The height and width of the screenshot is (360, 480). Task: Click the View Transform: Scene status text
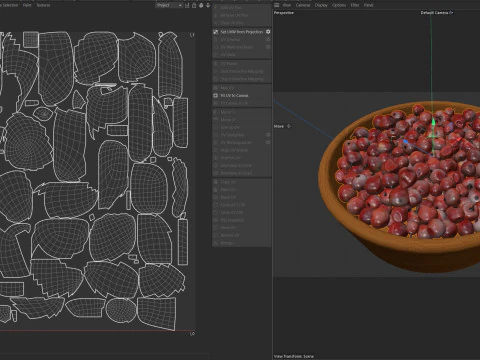[294, 356]
